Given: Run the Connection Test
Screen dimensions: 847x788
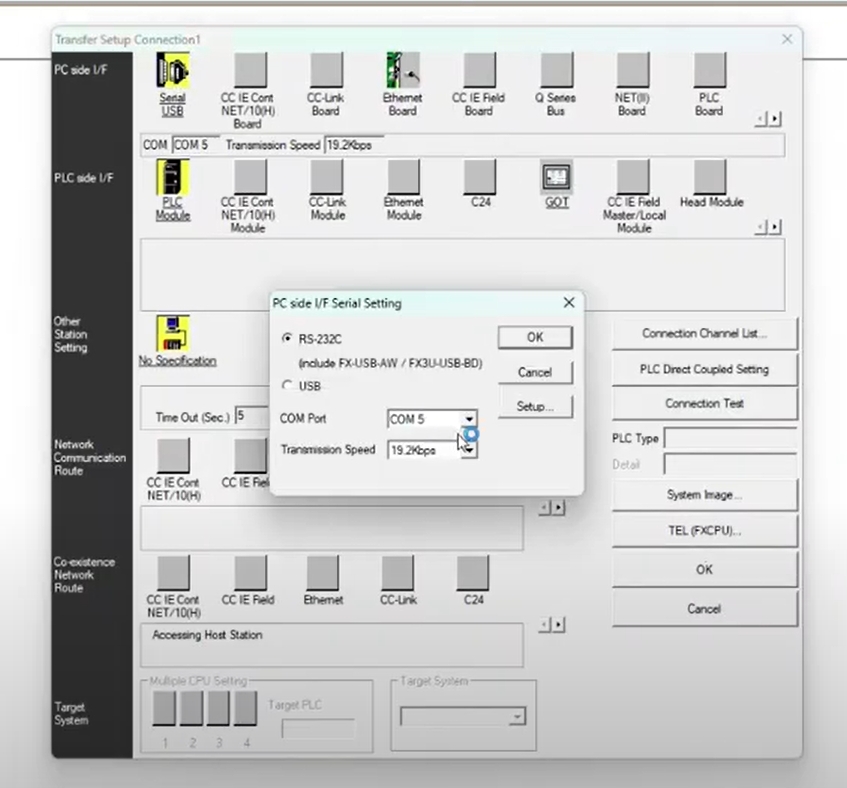Looking at the screenshot, I should click(704, 404).
